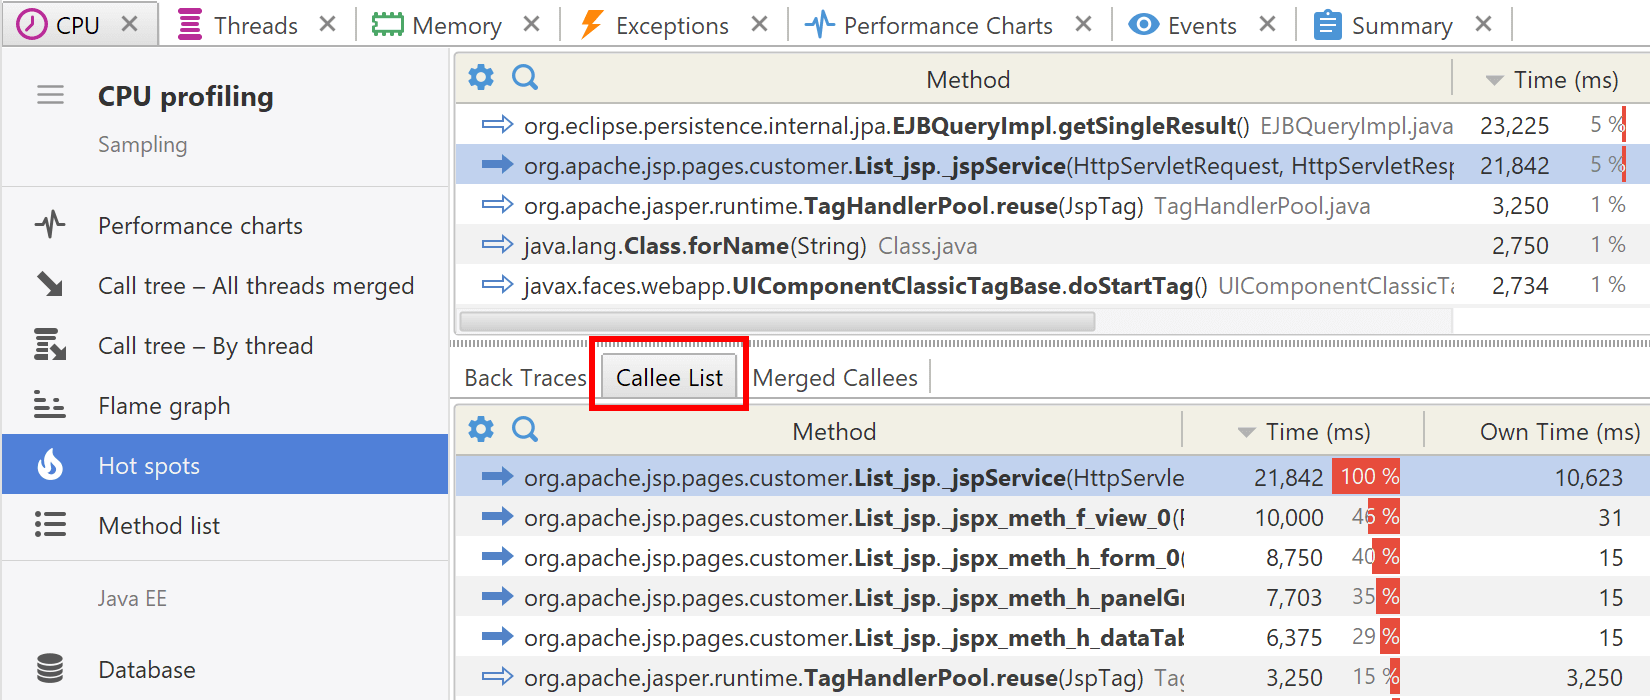This screenshot has width=1650, height=700.
Task: Click the Method header in callee list
Action: tap(834, 432)
